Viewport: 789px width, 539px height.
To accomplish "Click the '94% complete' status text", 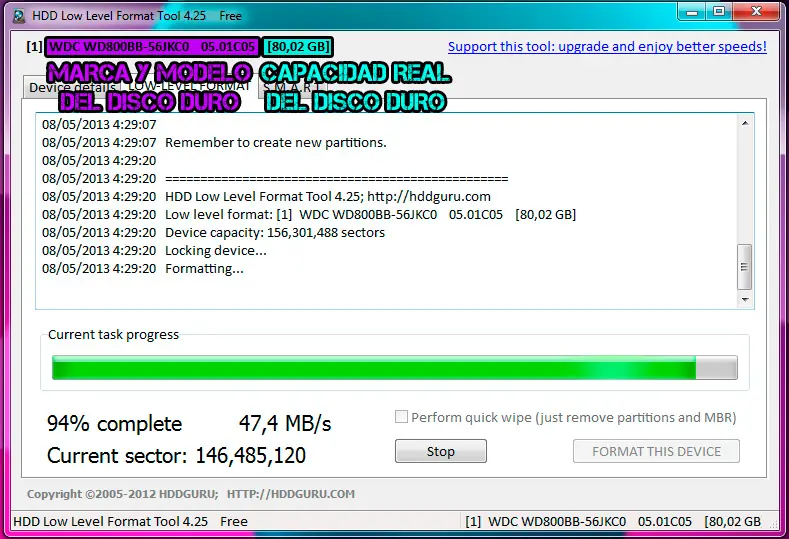I will [114, 424].
